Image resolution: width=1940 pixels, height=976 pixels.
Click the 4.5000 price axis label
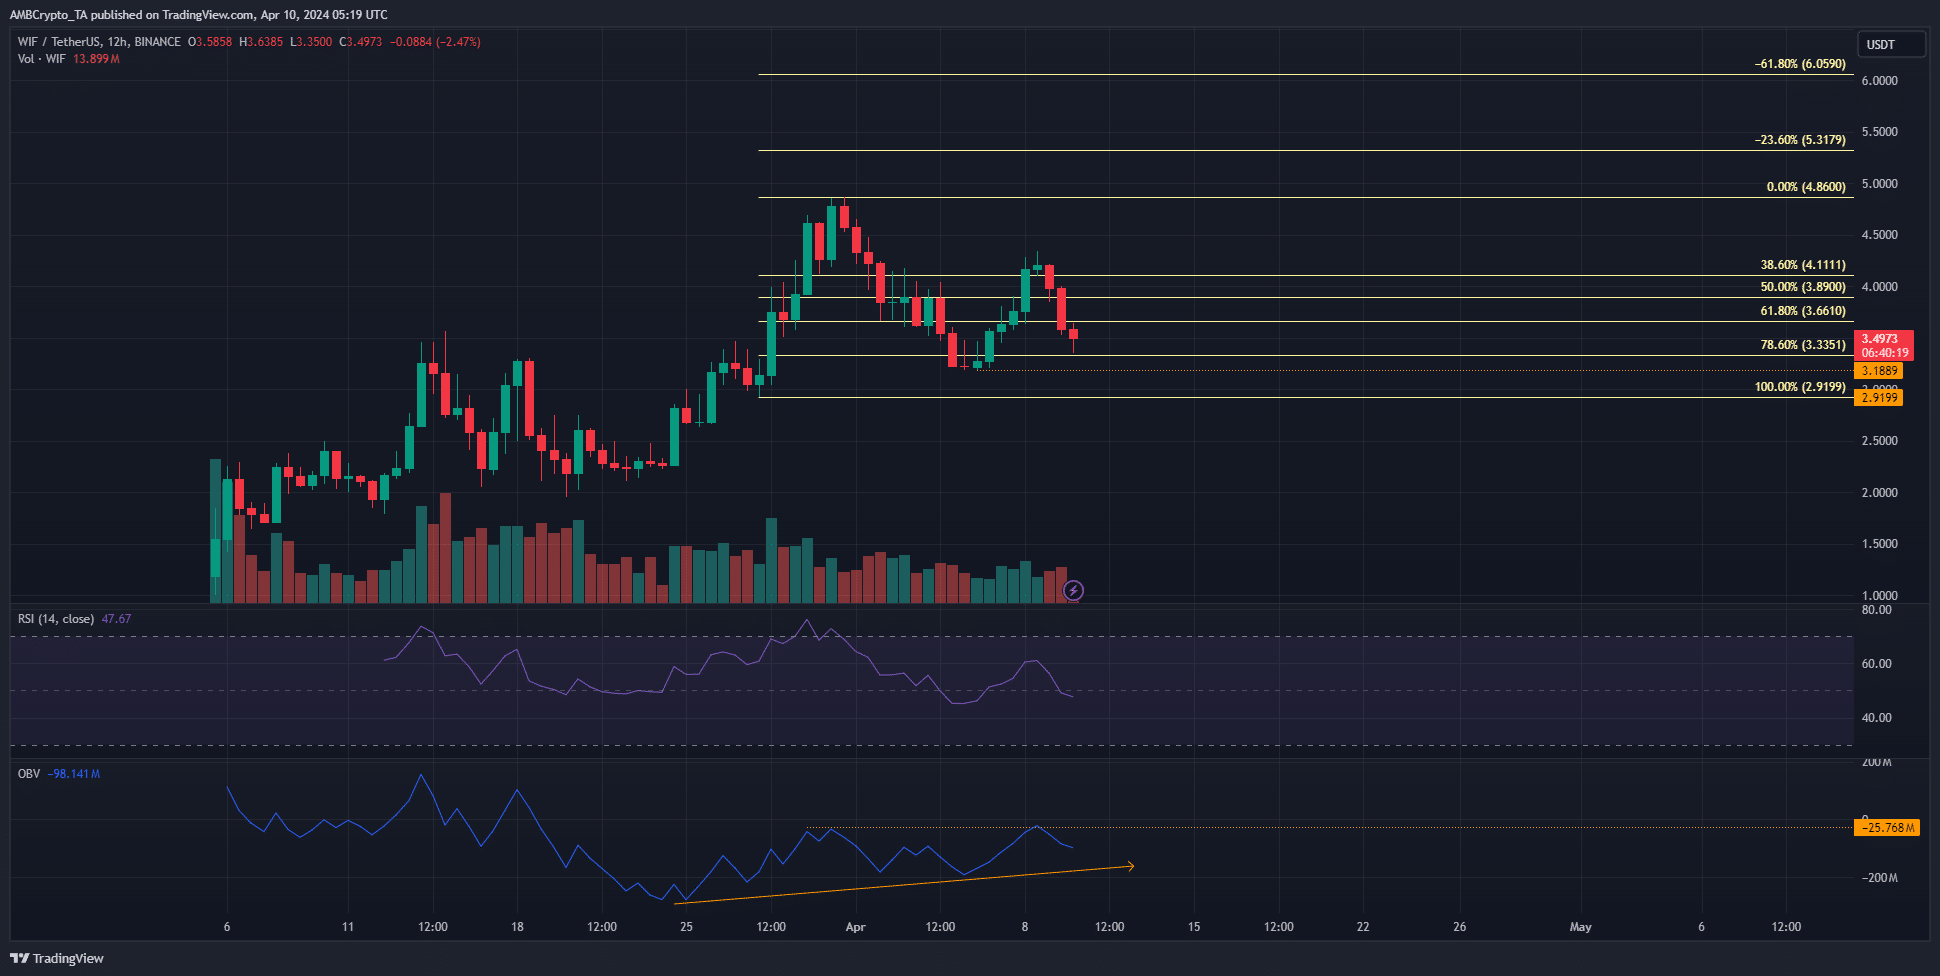tap(1879, 235)
